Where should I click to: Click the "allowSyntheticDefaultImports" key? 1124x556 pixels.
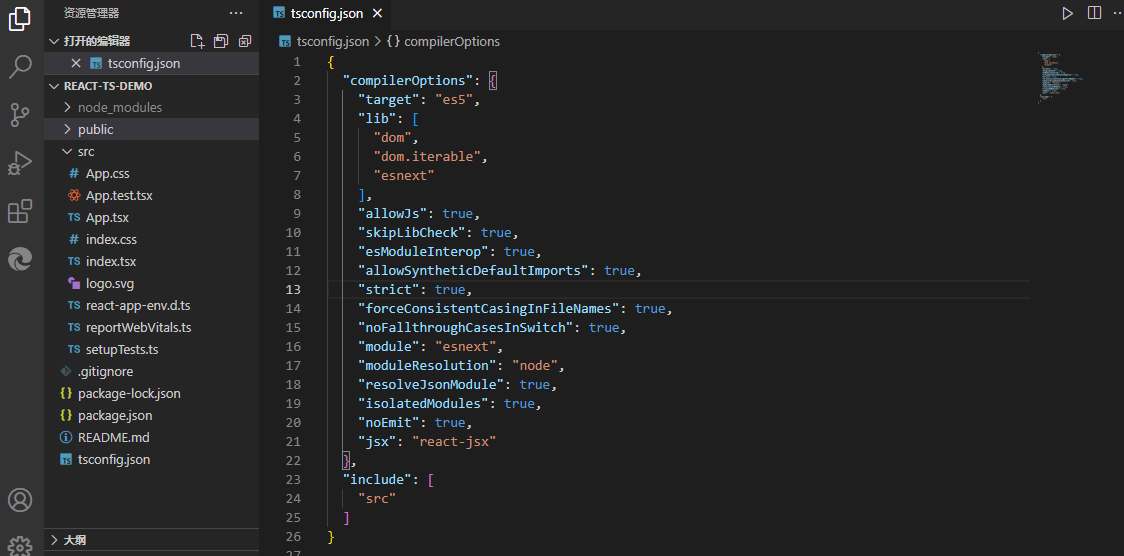474,271
